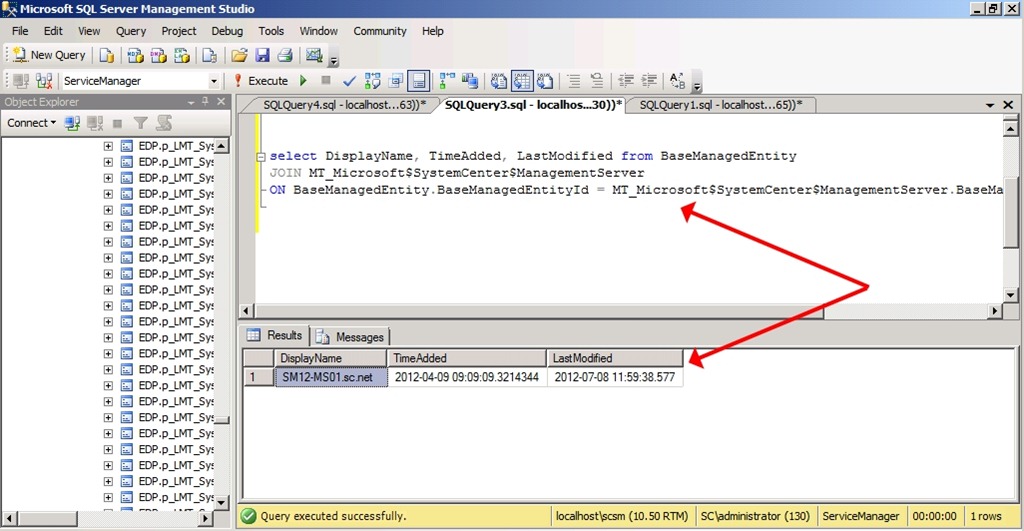Click the Parse query checkmark icon

(x=349, y=81)
